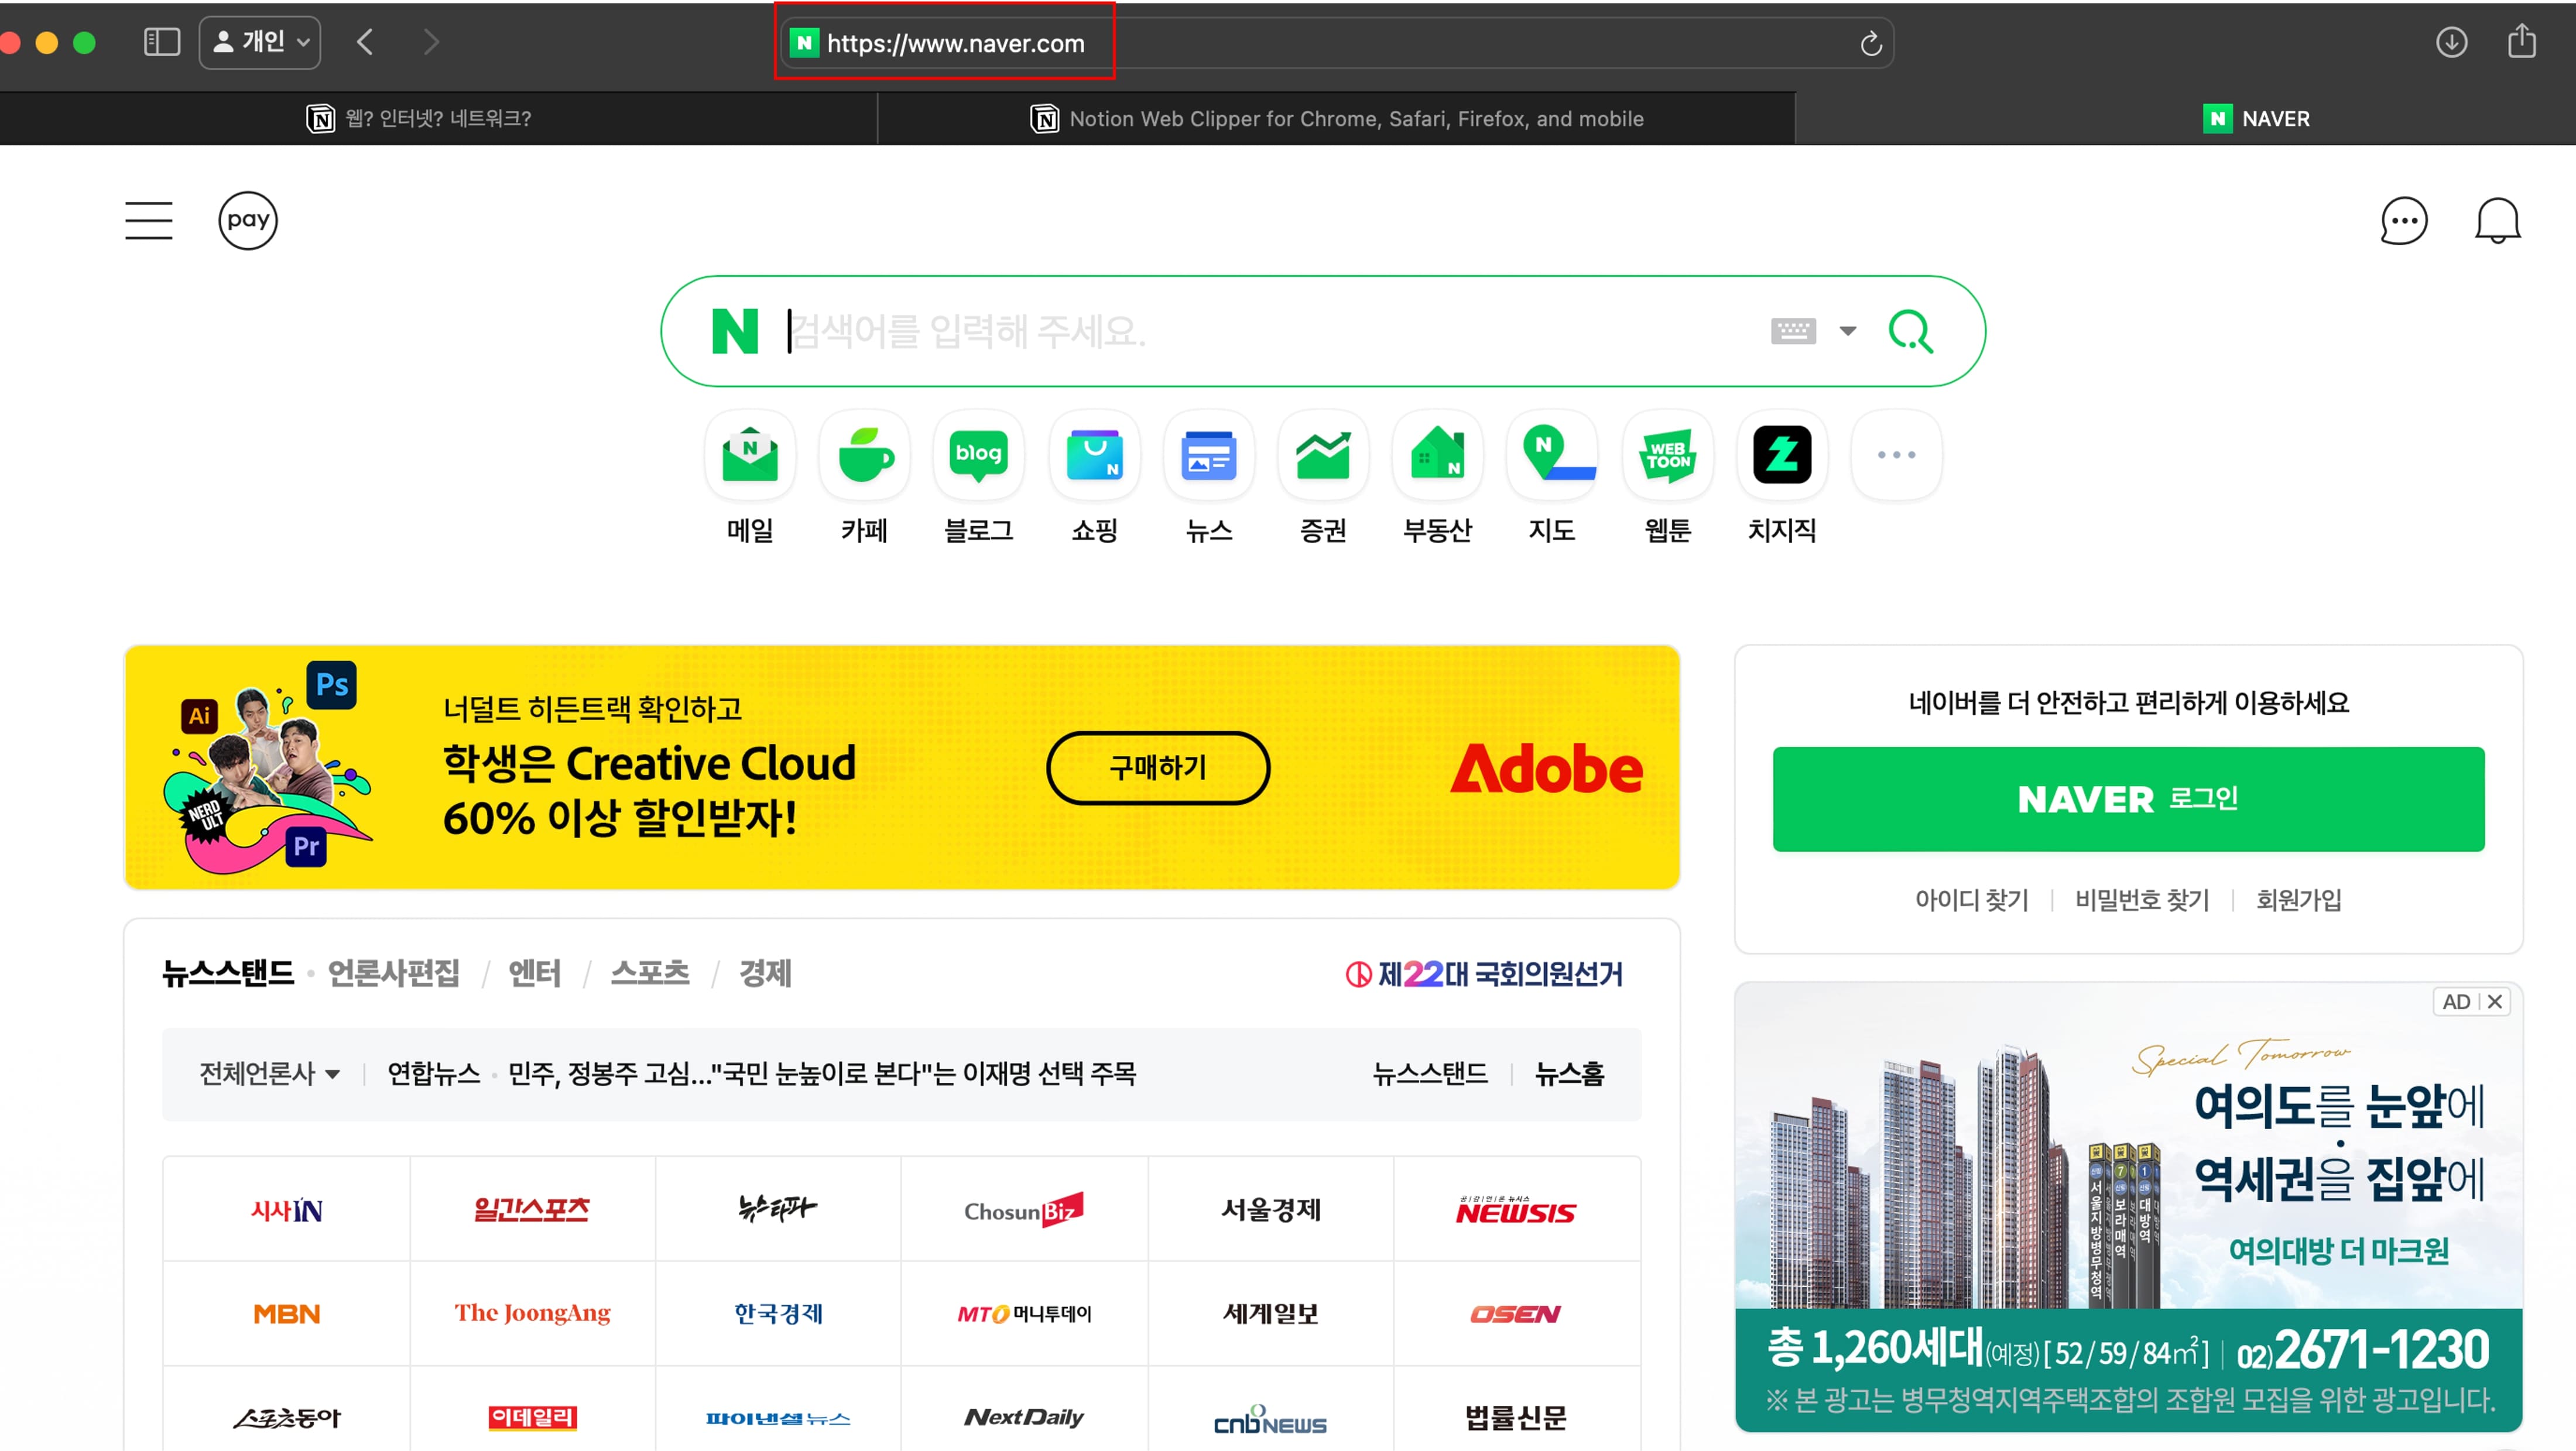The width and height of the screenshot is (2576, 1451).
Task: Open the chat bubble (talk) icon
Action: point(2403,221)
